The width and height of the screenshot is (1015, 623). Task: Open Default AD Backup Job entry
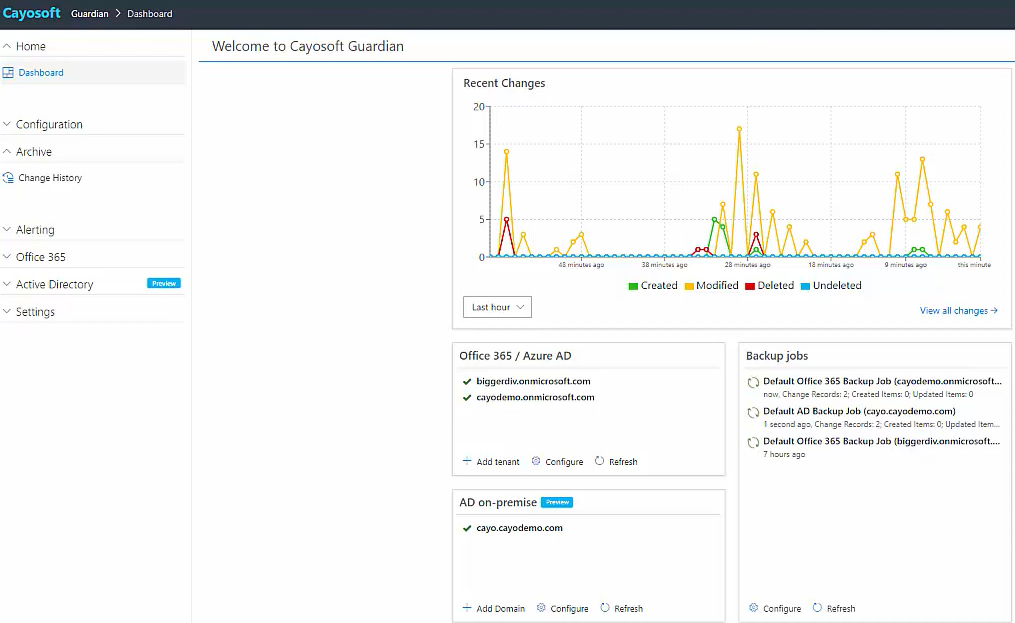pyautogui.click(x=859, y=411)
